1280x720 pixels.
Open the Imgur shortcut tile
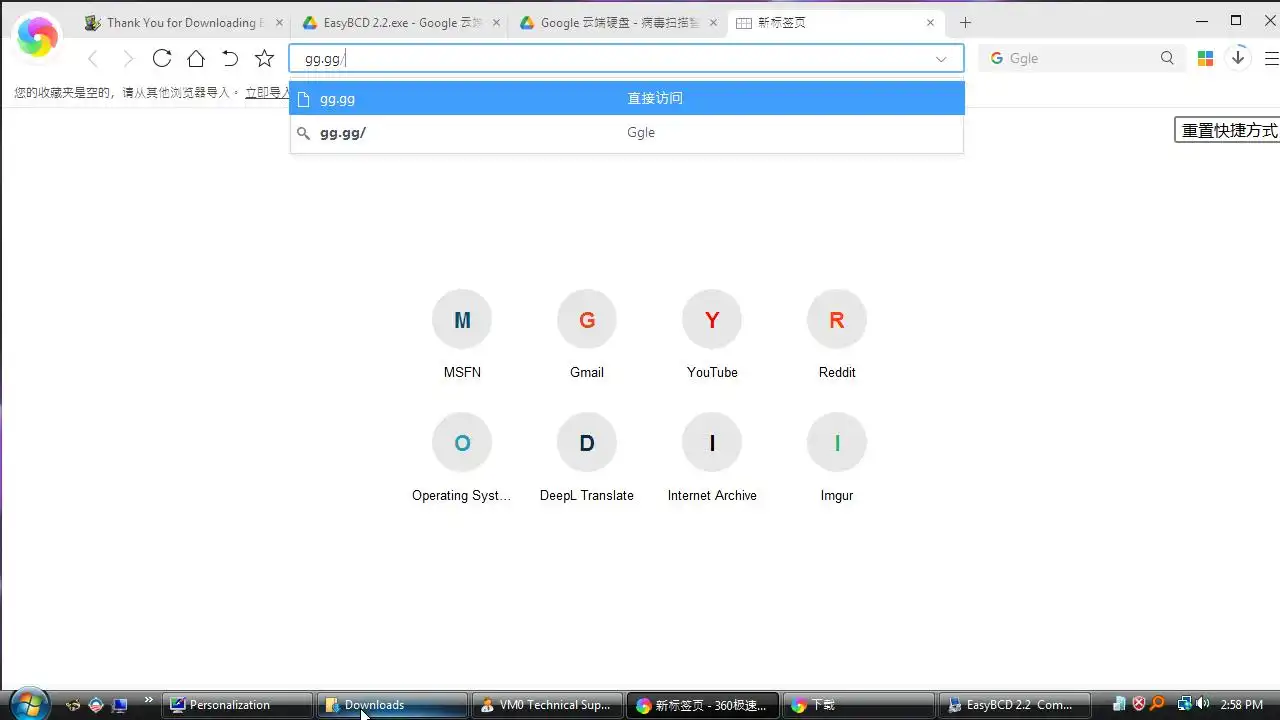(x=837, y=457)
